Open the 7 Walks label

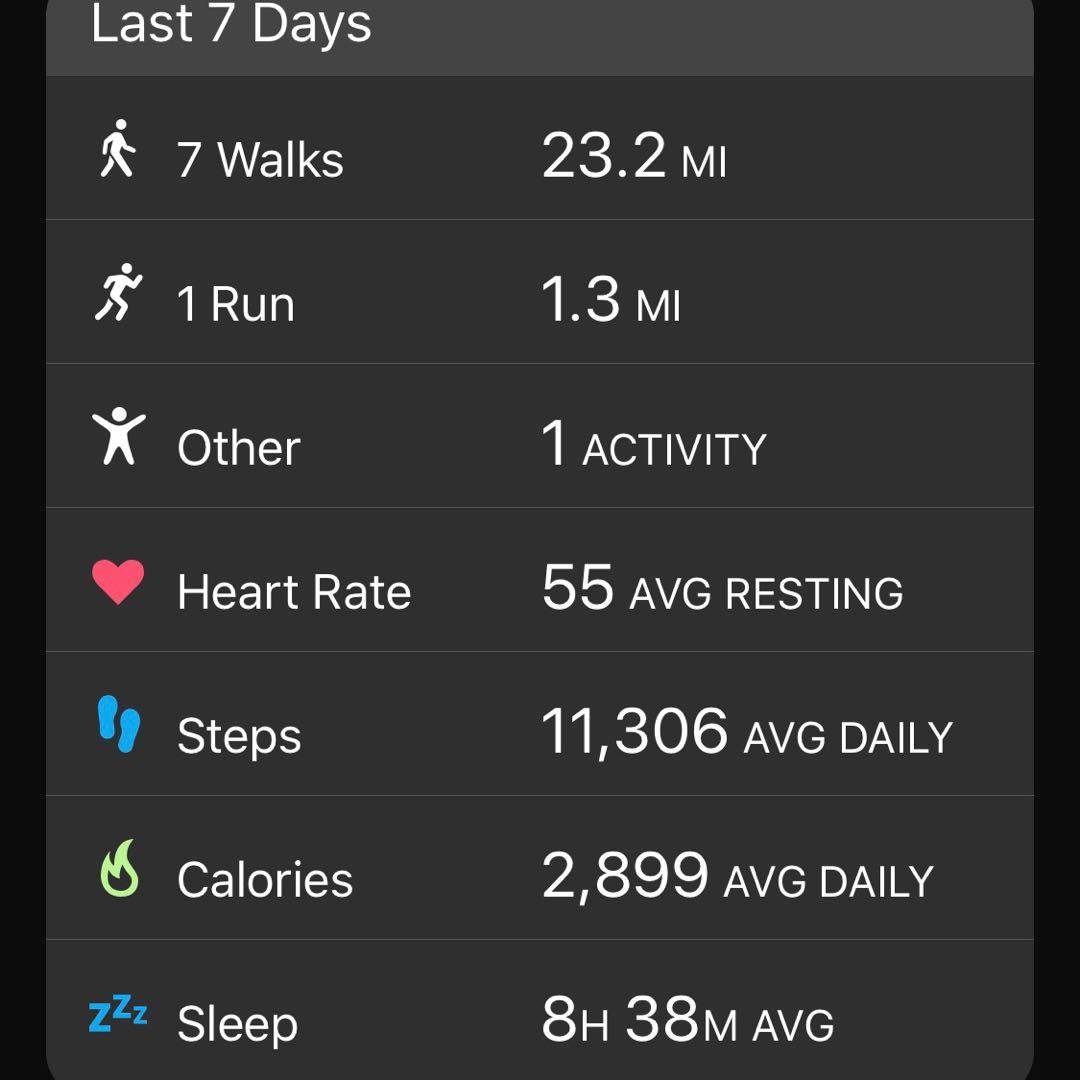(260, 160)
